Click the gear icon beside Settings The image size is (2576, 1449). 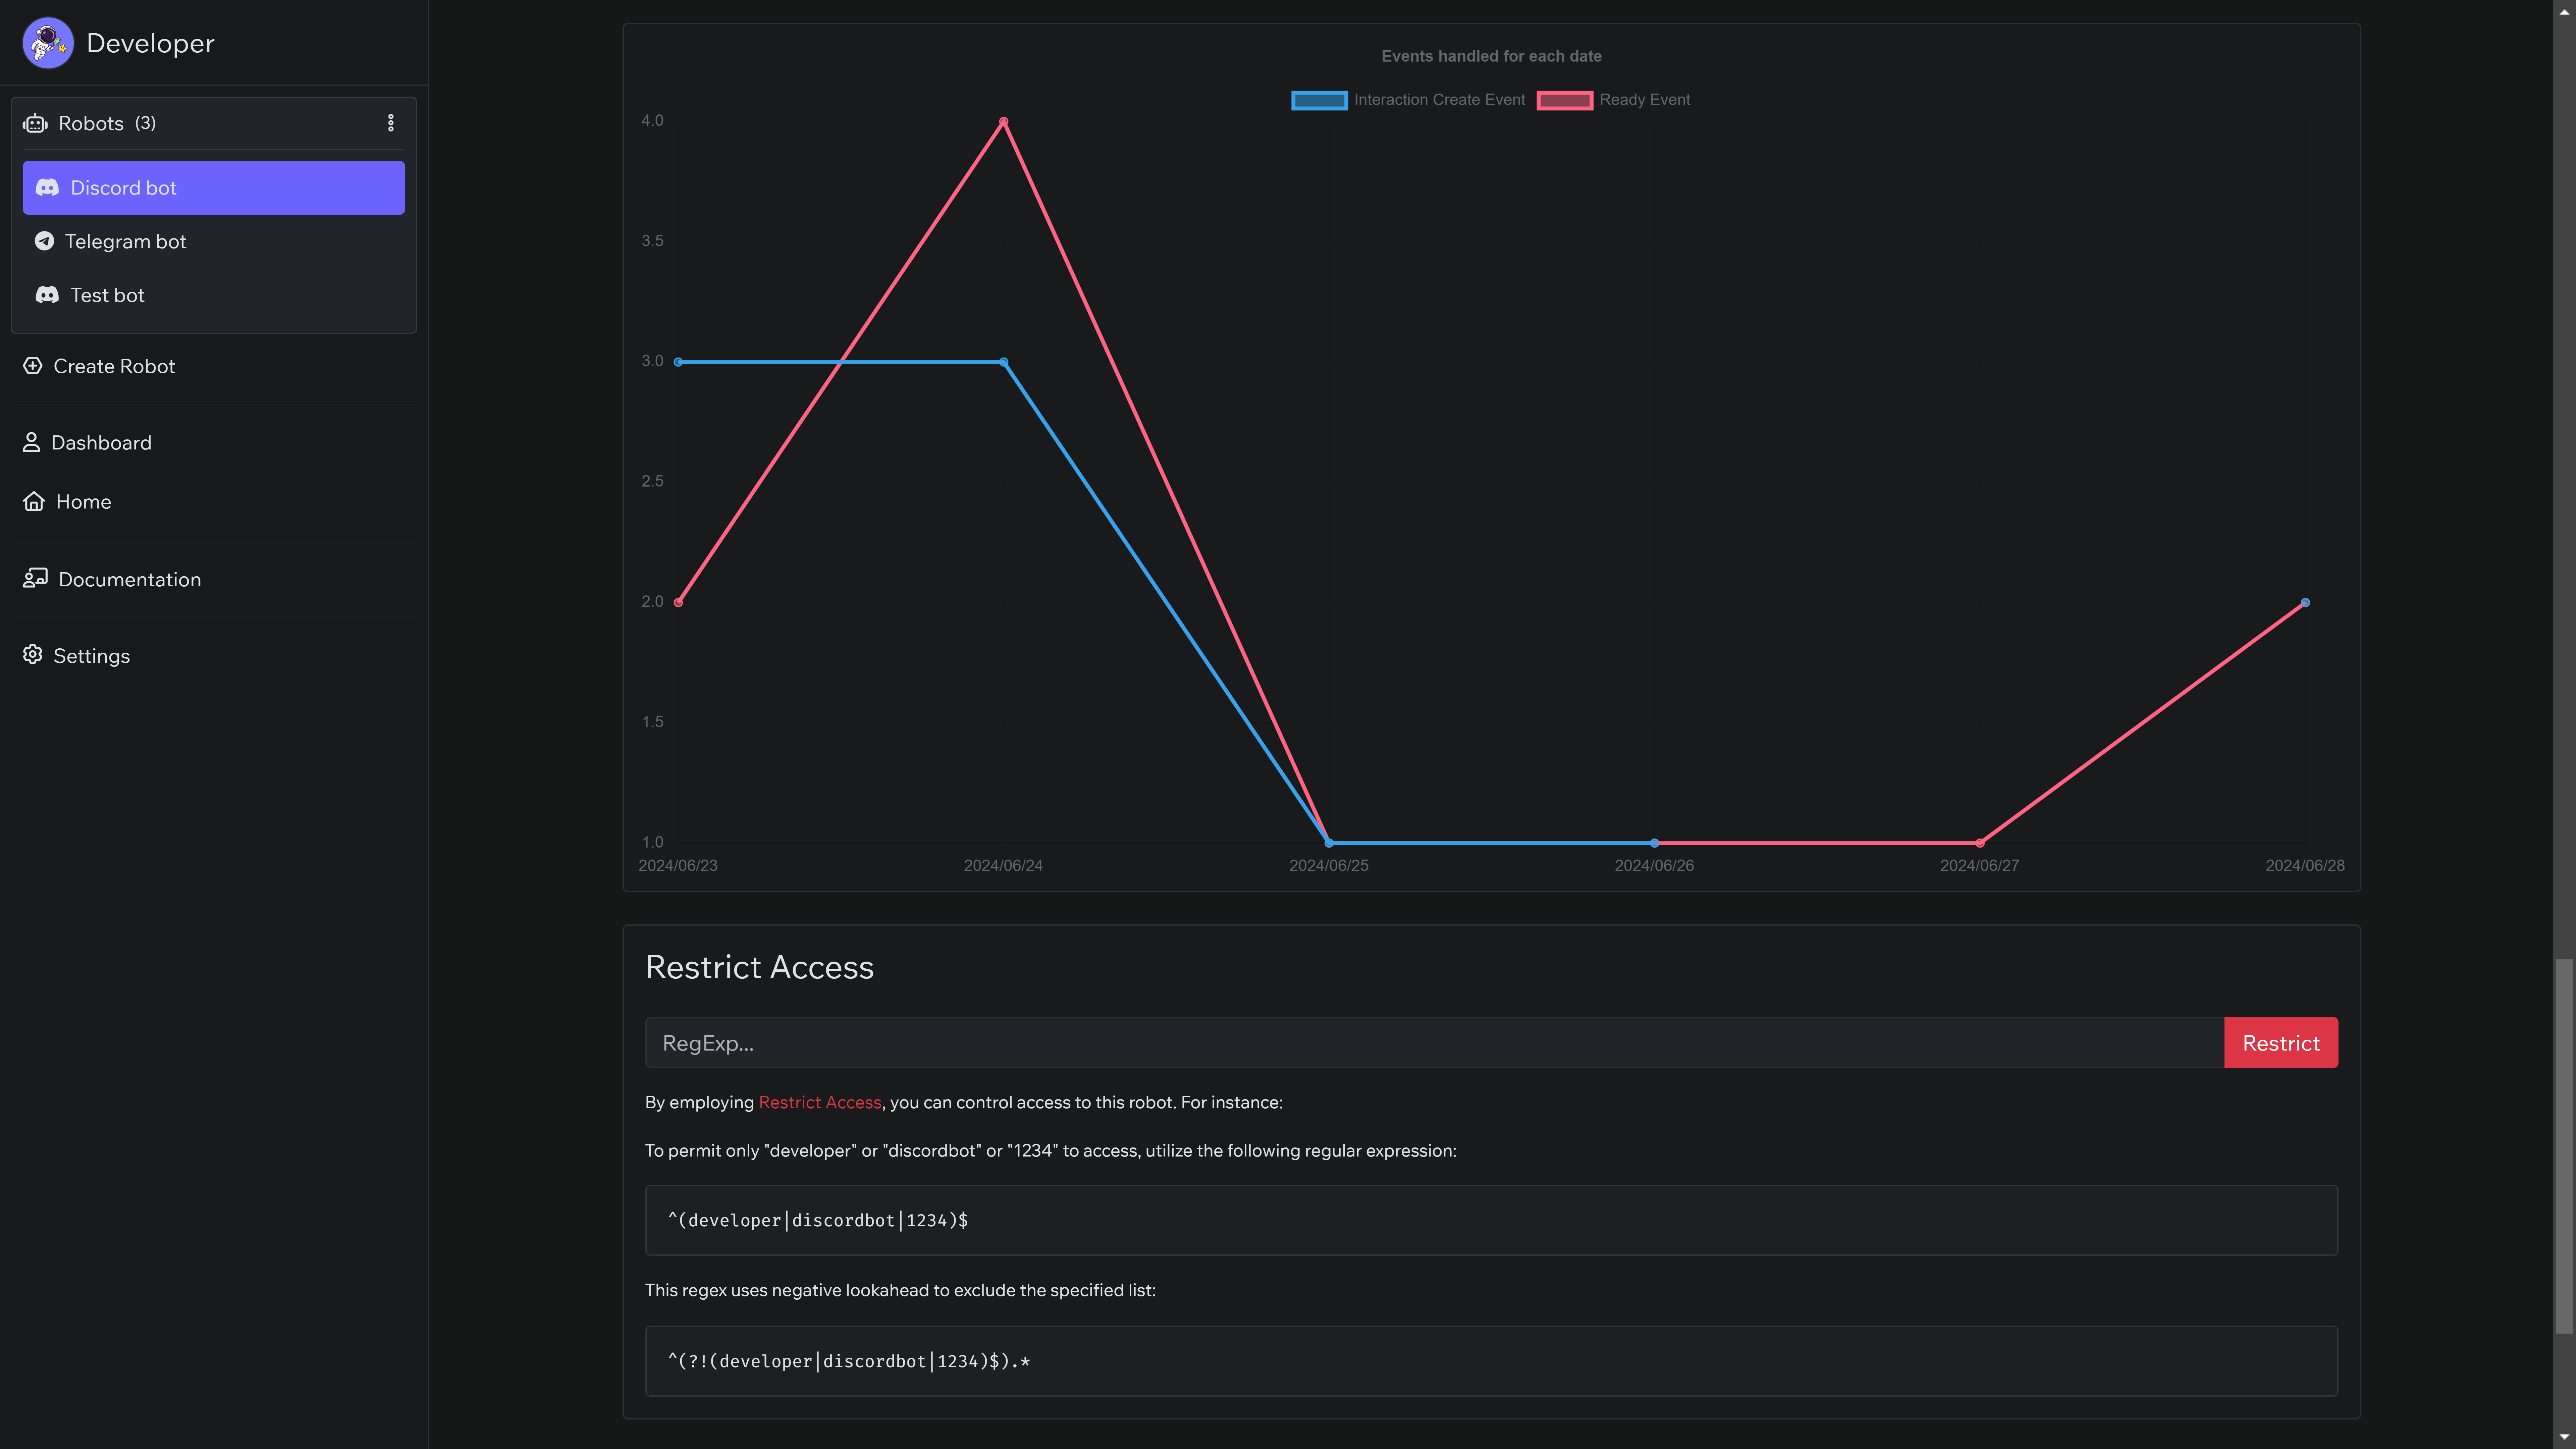(33, 655)
